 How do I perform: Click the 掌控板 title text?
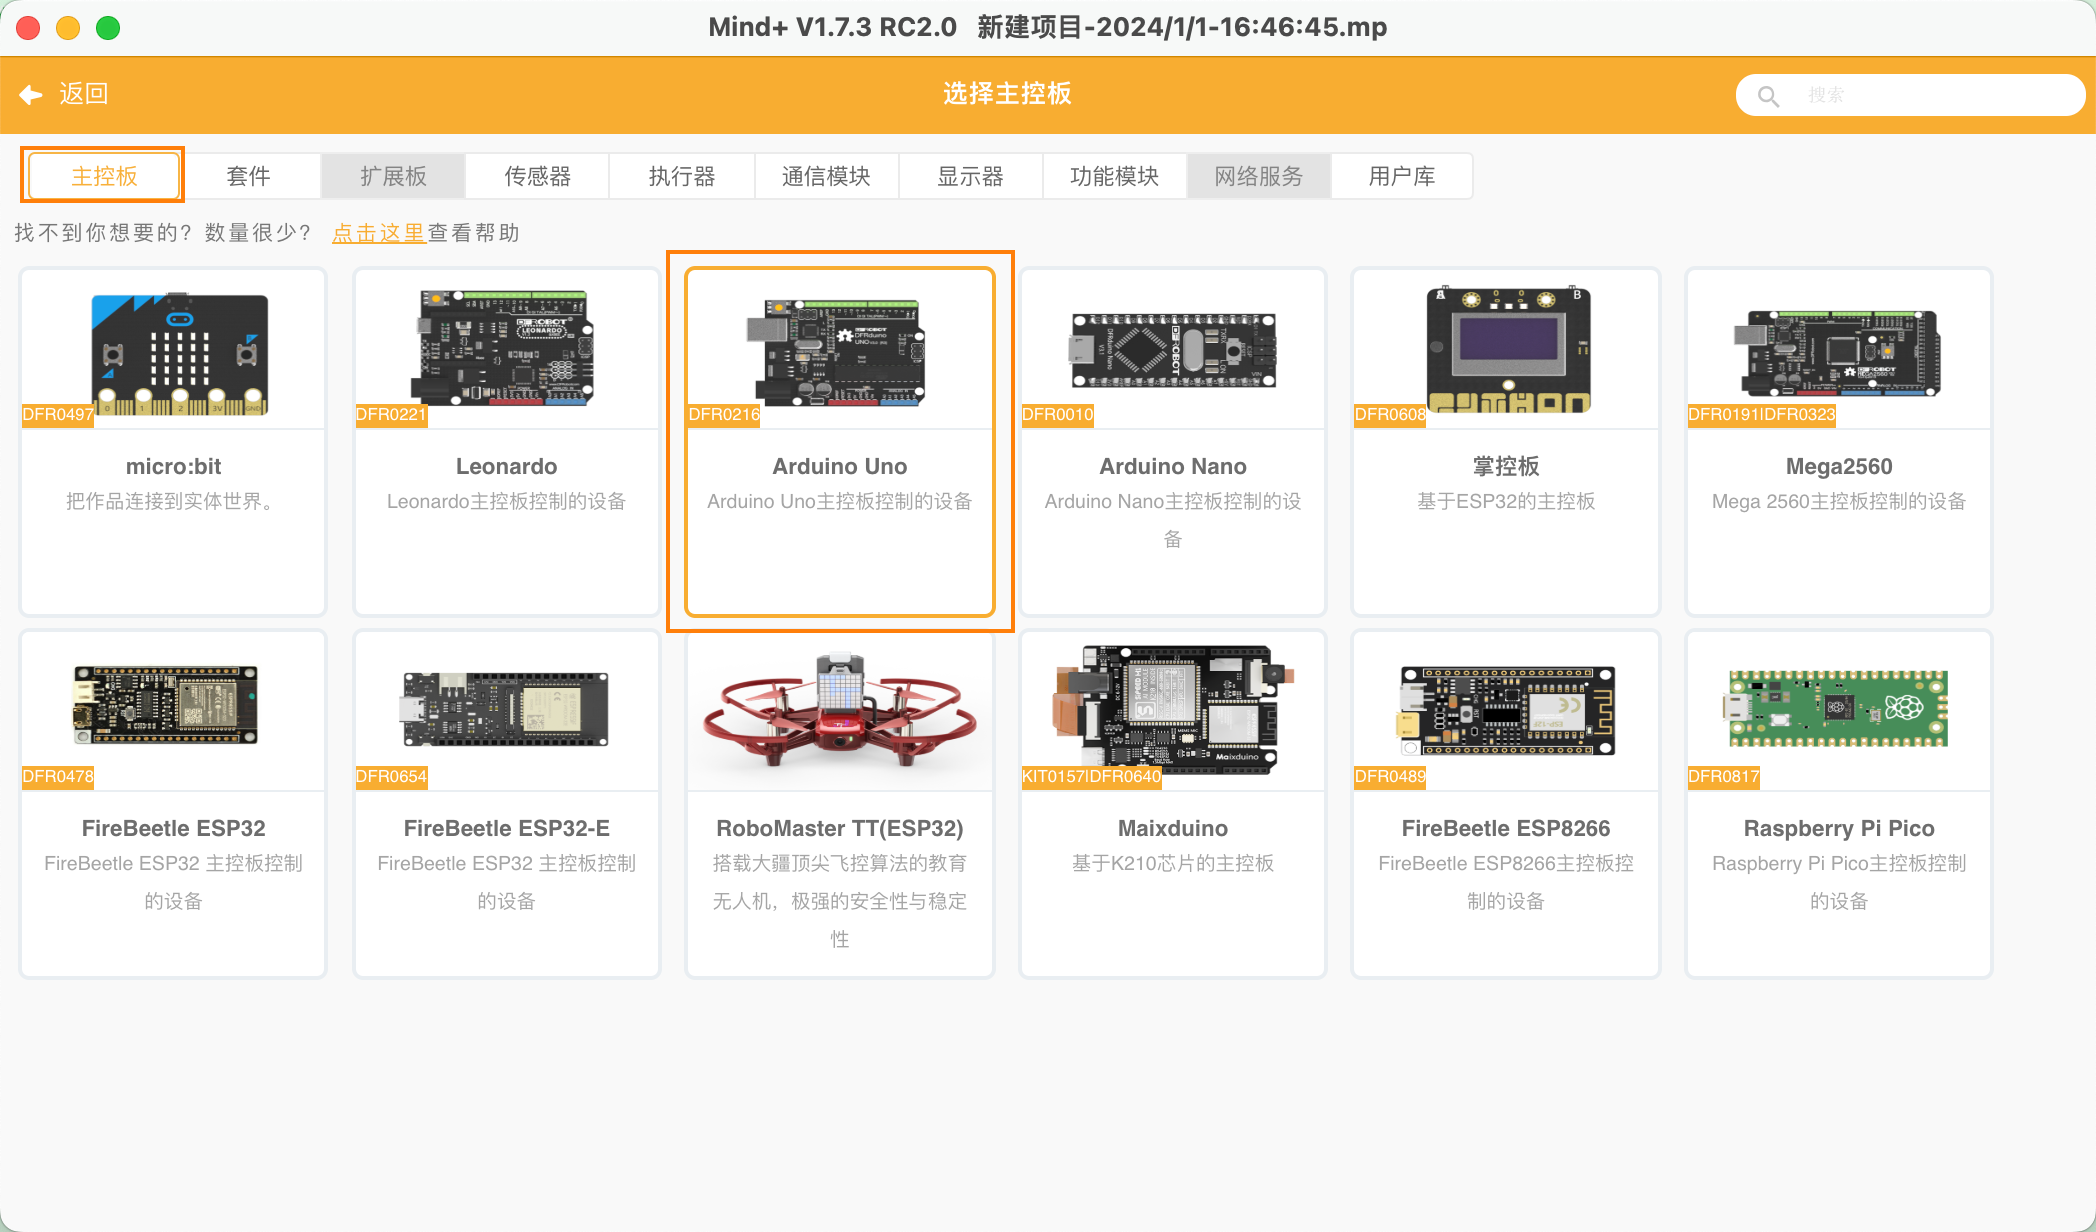tap(1506, 466)
